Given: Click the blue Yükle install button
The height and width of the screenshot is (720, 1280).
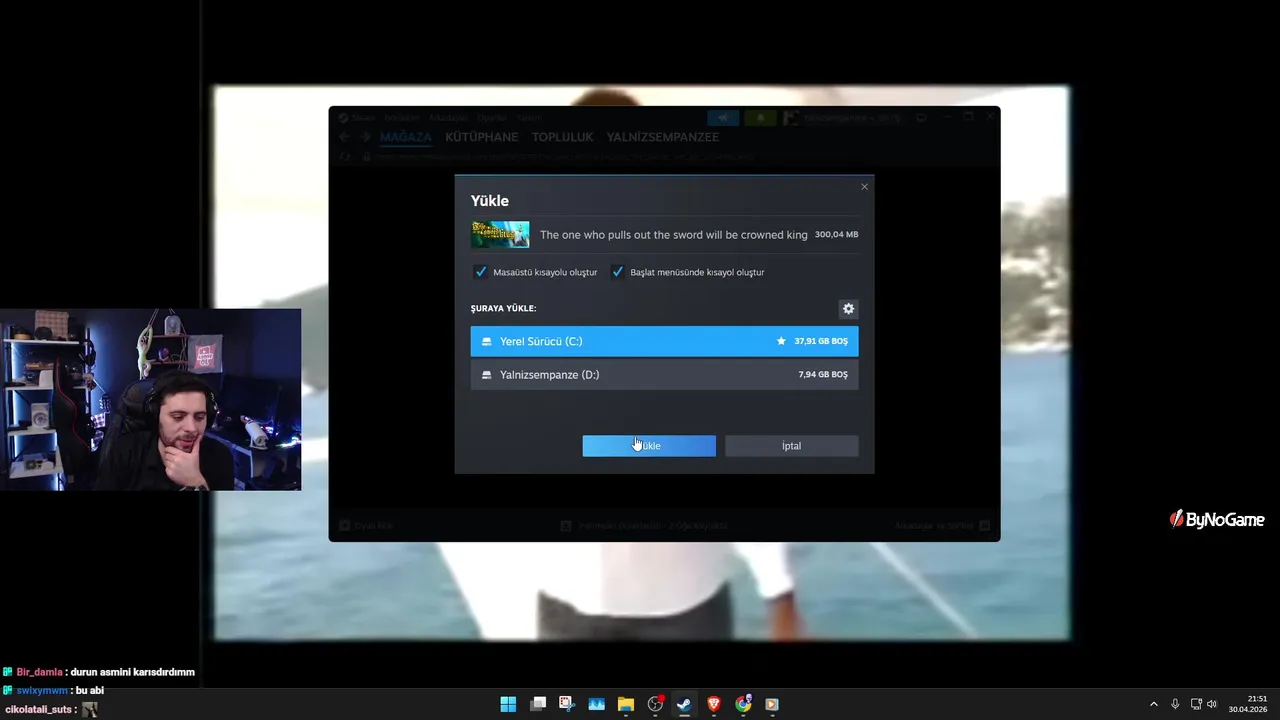Looking at the screenshot, I should pyautogui.click(x=649, y=446).
